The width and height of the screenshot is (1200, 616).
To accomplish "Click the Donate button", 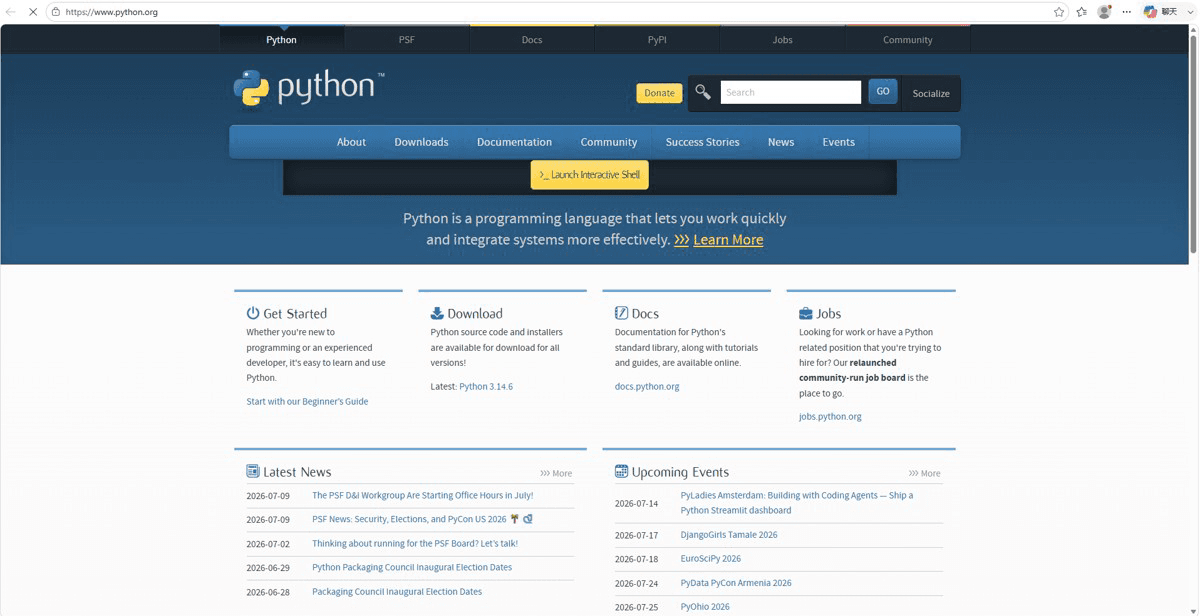I will [659, 93].
